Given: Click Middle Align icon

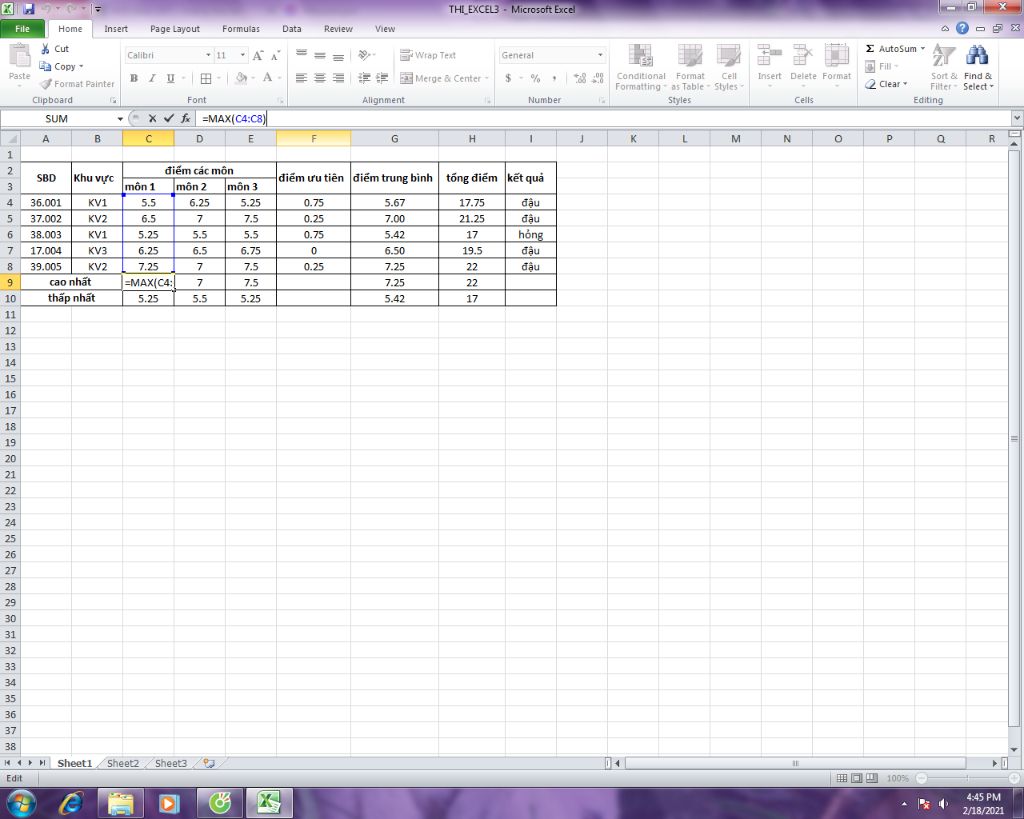Looking at the screenshot, I should point(319,56).
